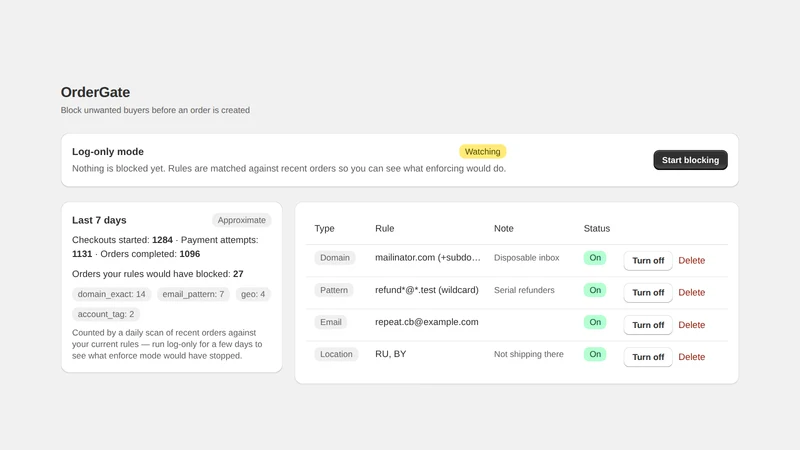The height and width of the screenshot is (450, 800).
Task: Click the 'Block unwanted buyers' subtitle
Action: click(155, 110)
